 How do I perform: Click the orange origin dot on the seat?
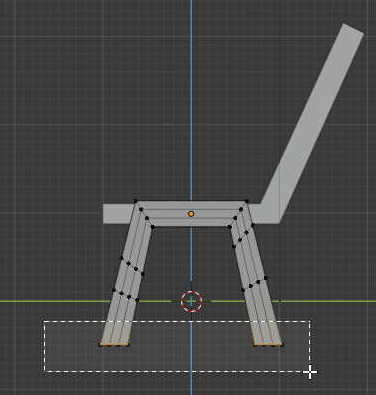coord(191,214)
